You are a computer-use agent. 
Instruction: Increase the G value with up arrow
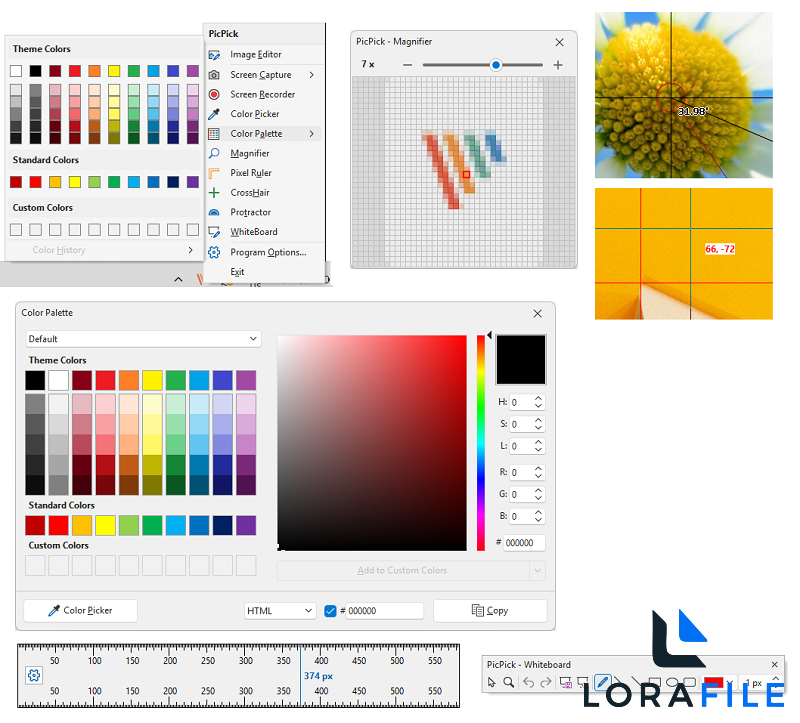(538, 491)
